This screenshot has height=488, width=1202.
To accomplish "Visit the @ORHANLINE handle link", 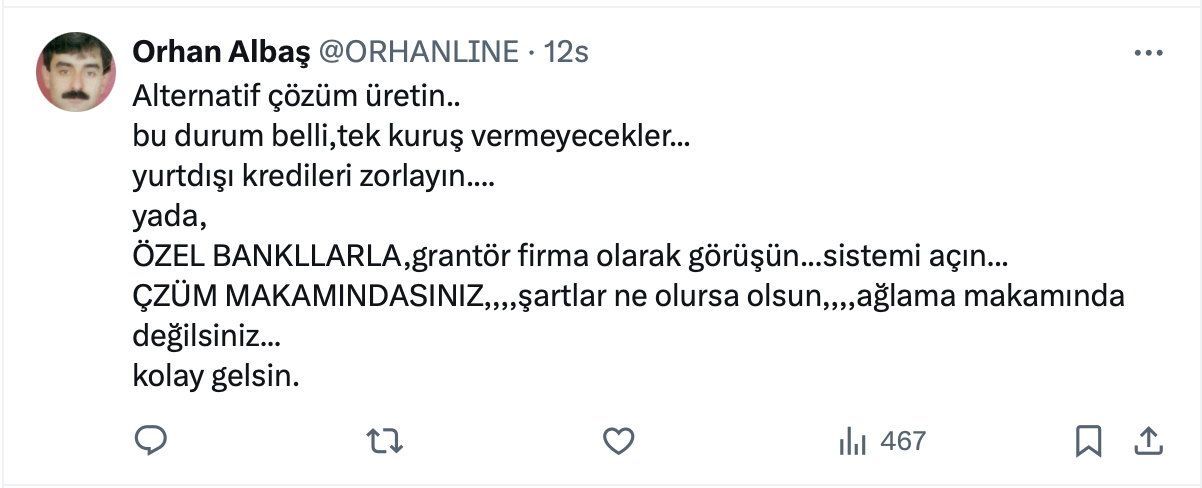I will click(418, 53).
